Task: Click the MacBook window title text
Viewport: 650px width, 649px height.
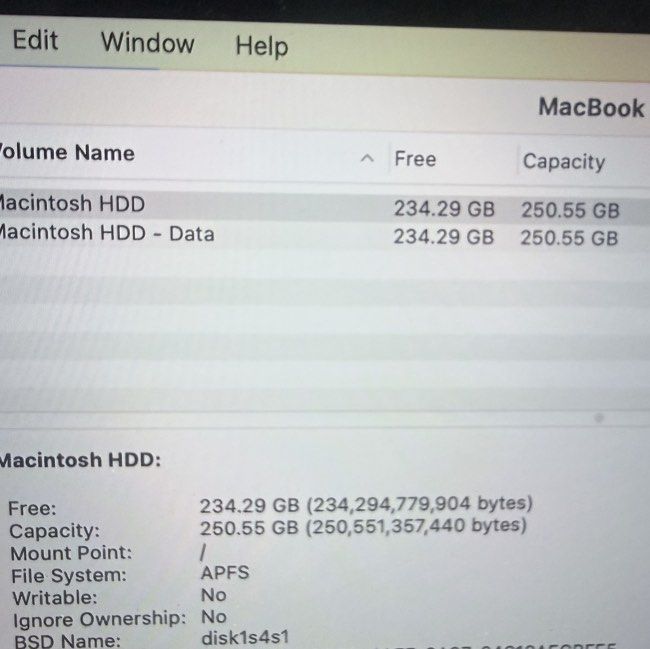Action: [x=592, y=107]
